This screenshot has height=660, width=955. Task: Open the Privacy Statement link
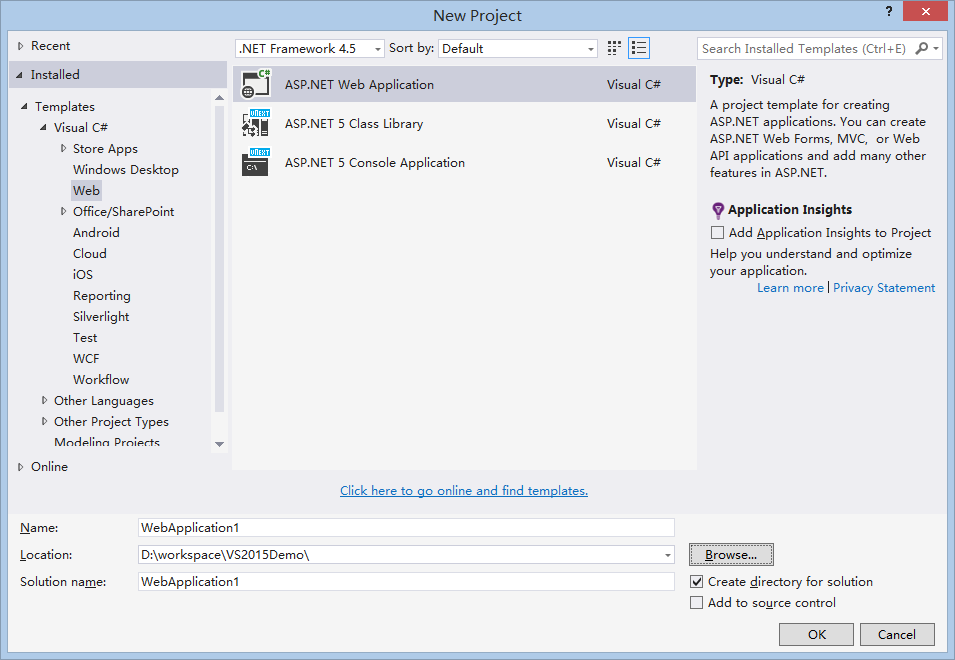884,288
